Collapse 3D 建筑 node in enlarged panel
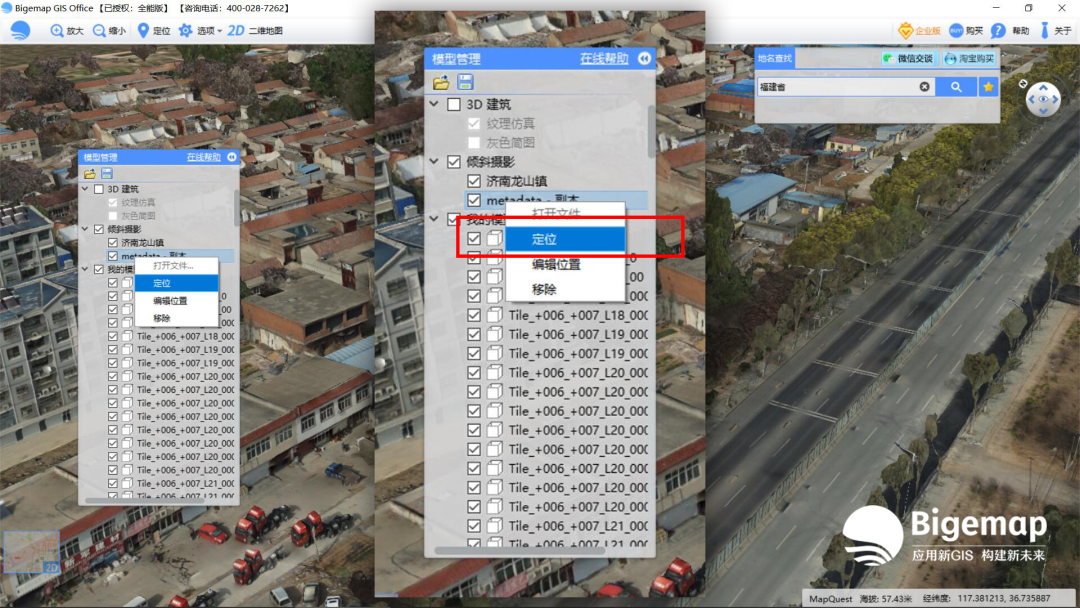Image resolution: width=1080 pixels, height=608 pixels. [x=434, y=105]
